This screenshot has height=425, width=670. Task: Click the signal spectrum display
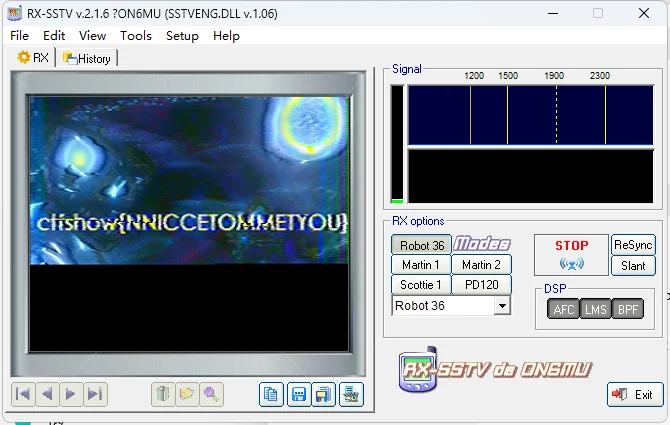pyautogui.click(x=530, y=115)
